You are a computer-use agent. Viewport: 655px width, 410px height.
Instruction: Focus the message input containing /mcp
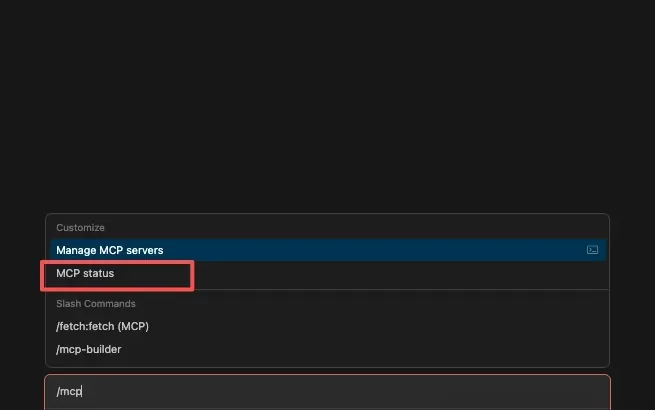327,392
